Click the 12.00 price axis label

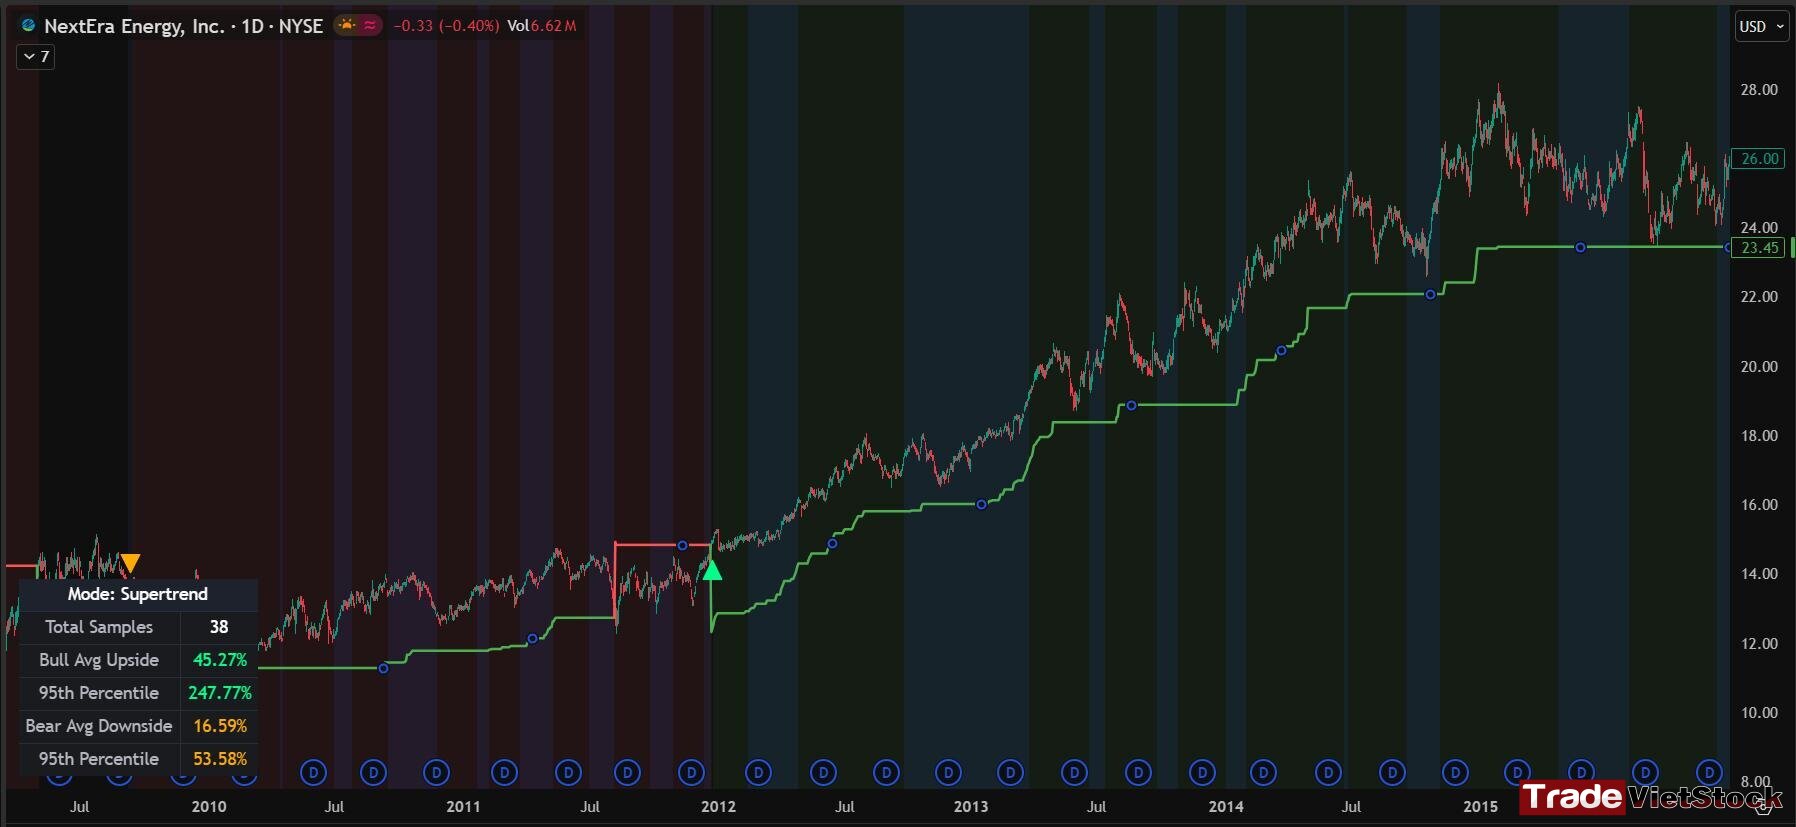pos(1759,644)
